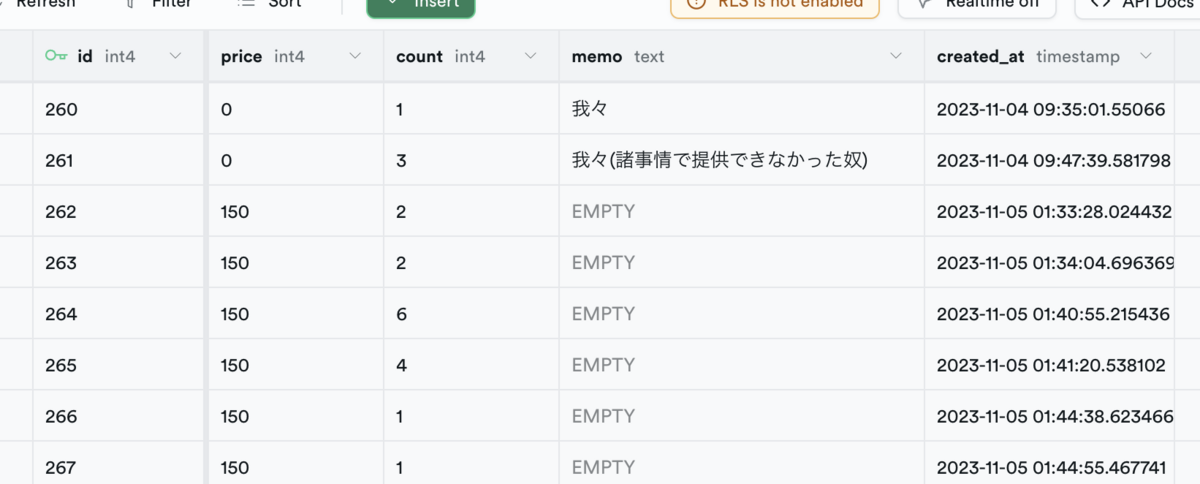Expand the memo column dropdown arrow

(x=896, y=57)
